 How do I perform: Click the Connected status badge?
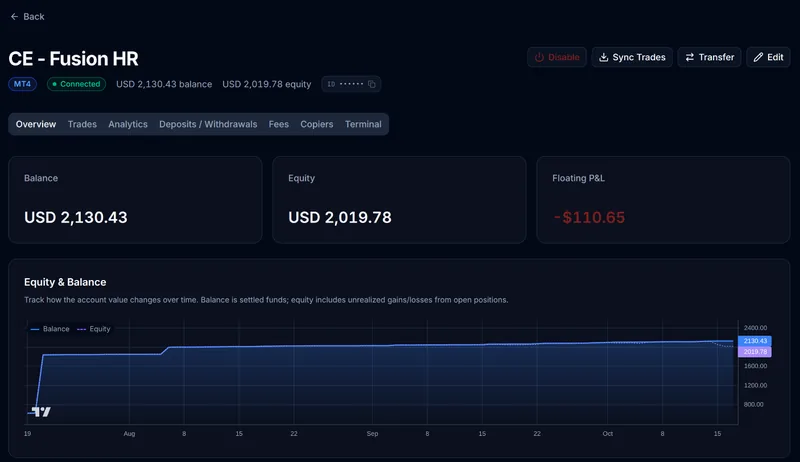[77, 84]
